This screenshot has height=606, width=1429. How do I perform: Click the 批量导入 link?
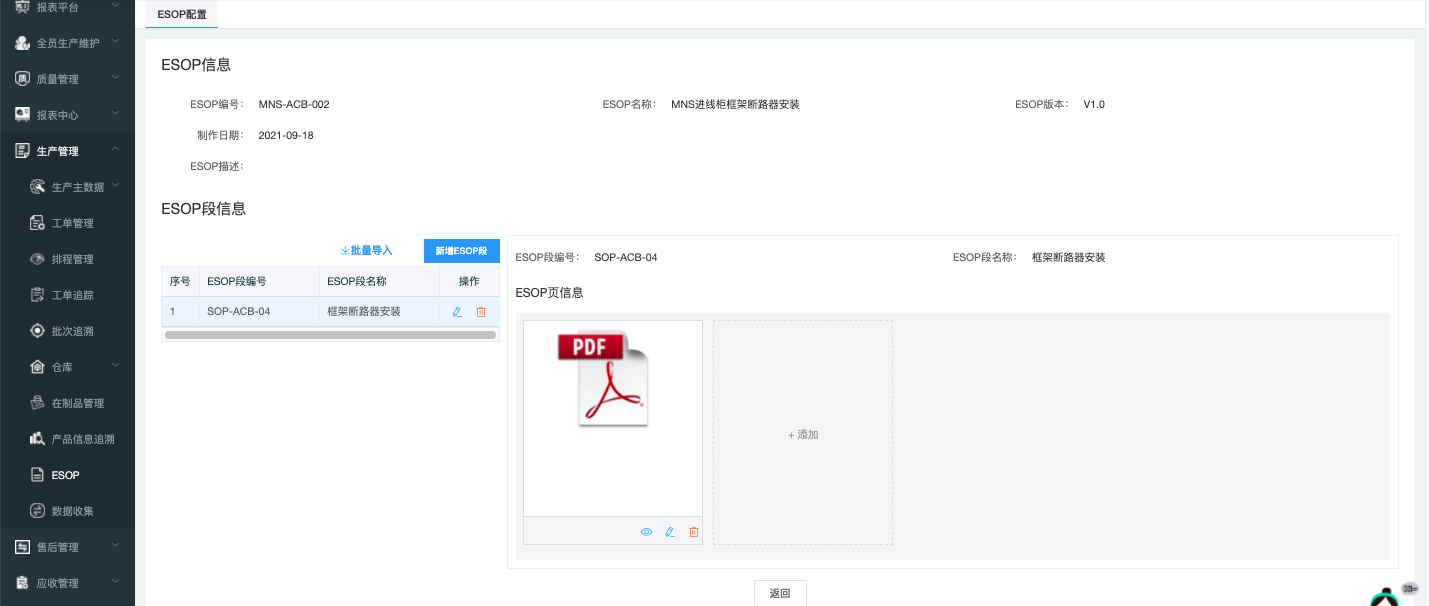point(366,251)
